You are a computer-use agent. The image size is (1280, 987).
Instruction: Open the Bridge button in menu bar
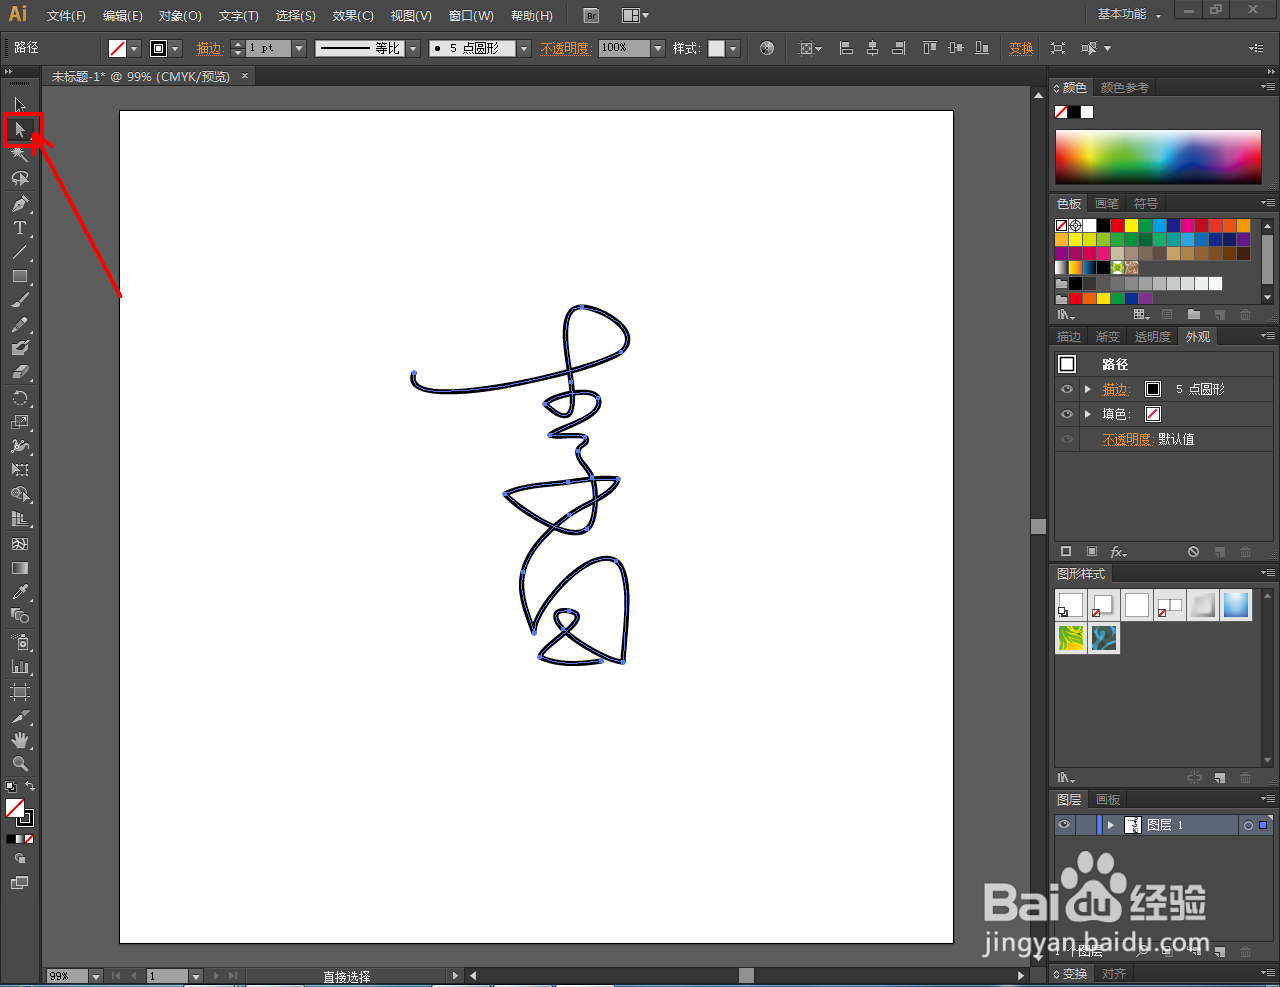coord(591,15)
